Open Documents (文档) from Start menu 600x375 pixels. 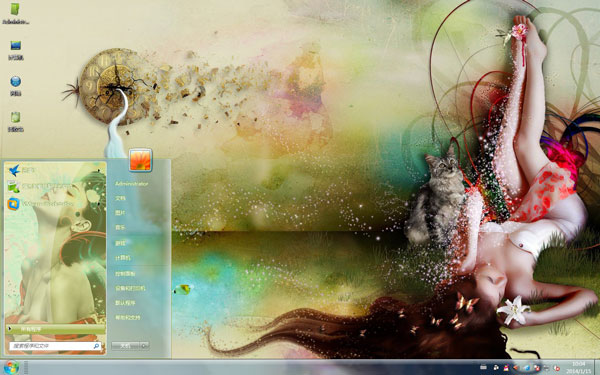120,198
